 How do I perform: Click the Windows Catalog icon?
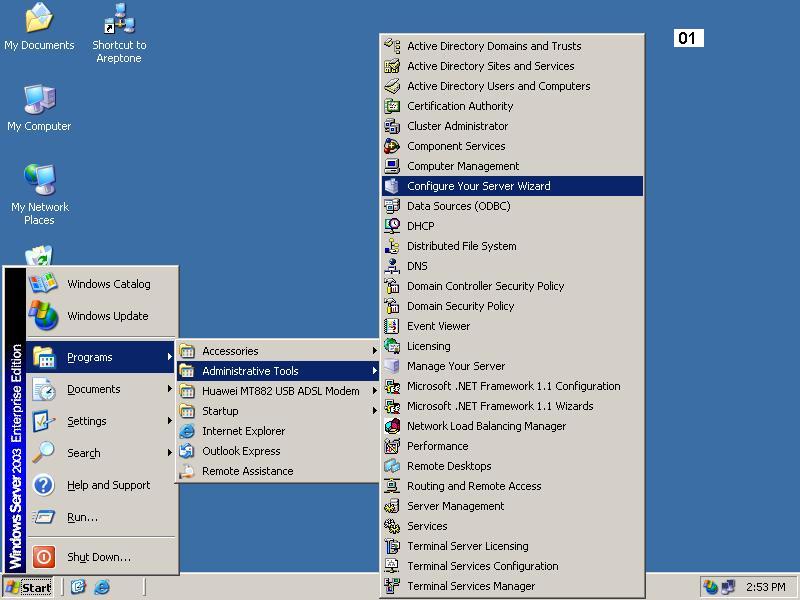[x=43, y=283]
